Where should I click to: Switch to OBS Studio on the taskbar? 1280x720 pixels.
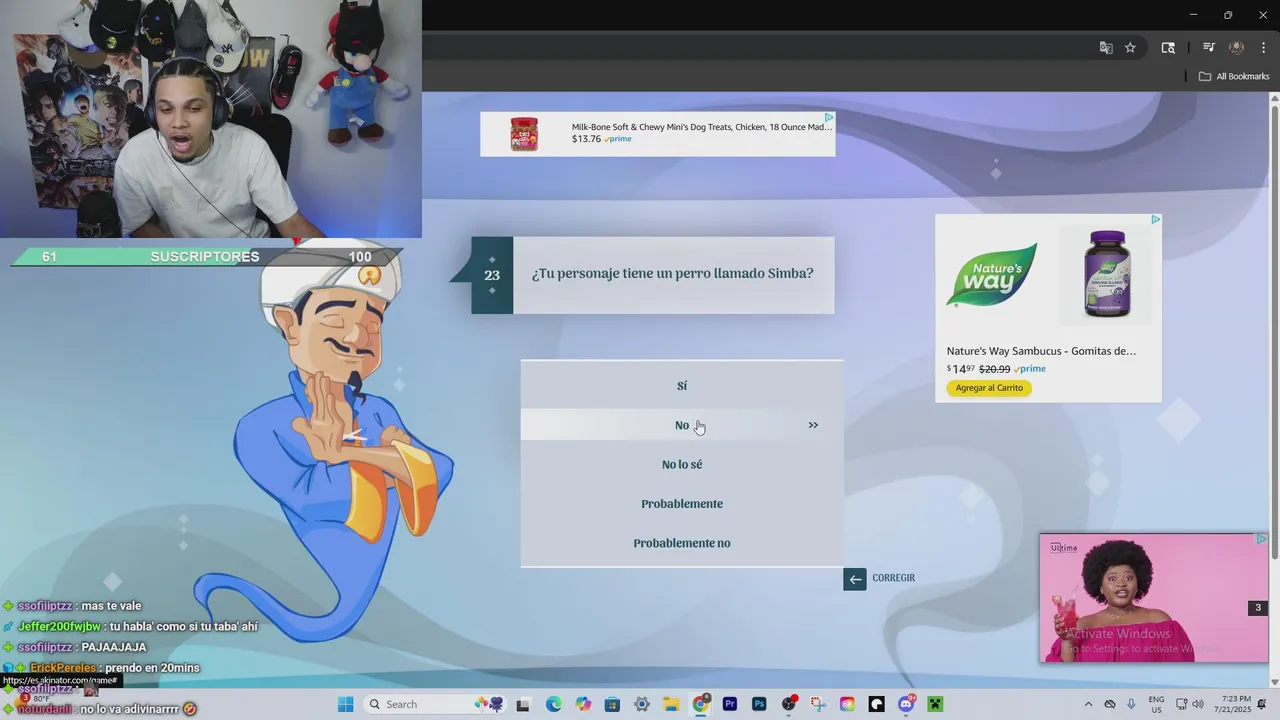coord(789,704)
